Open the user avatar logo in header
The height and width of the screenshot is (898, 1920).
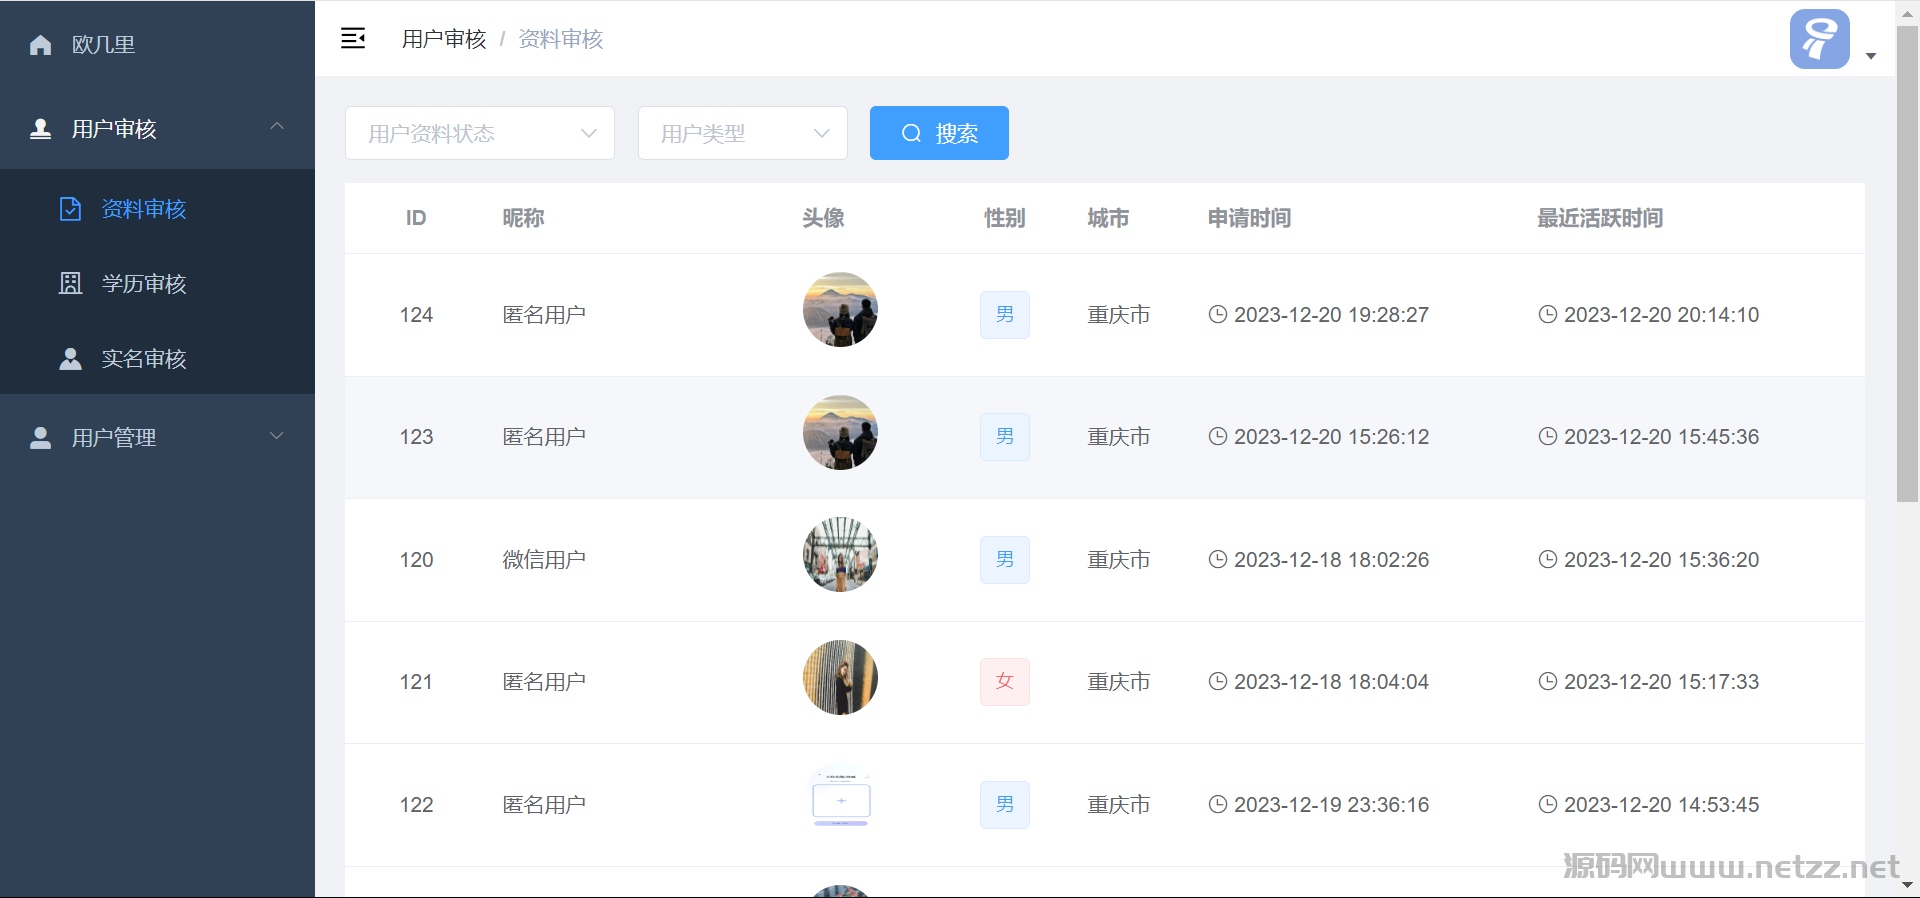pyautogui.click(x=1819, y=39)
